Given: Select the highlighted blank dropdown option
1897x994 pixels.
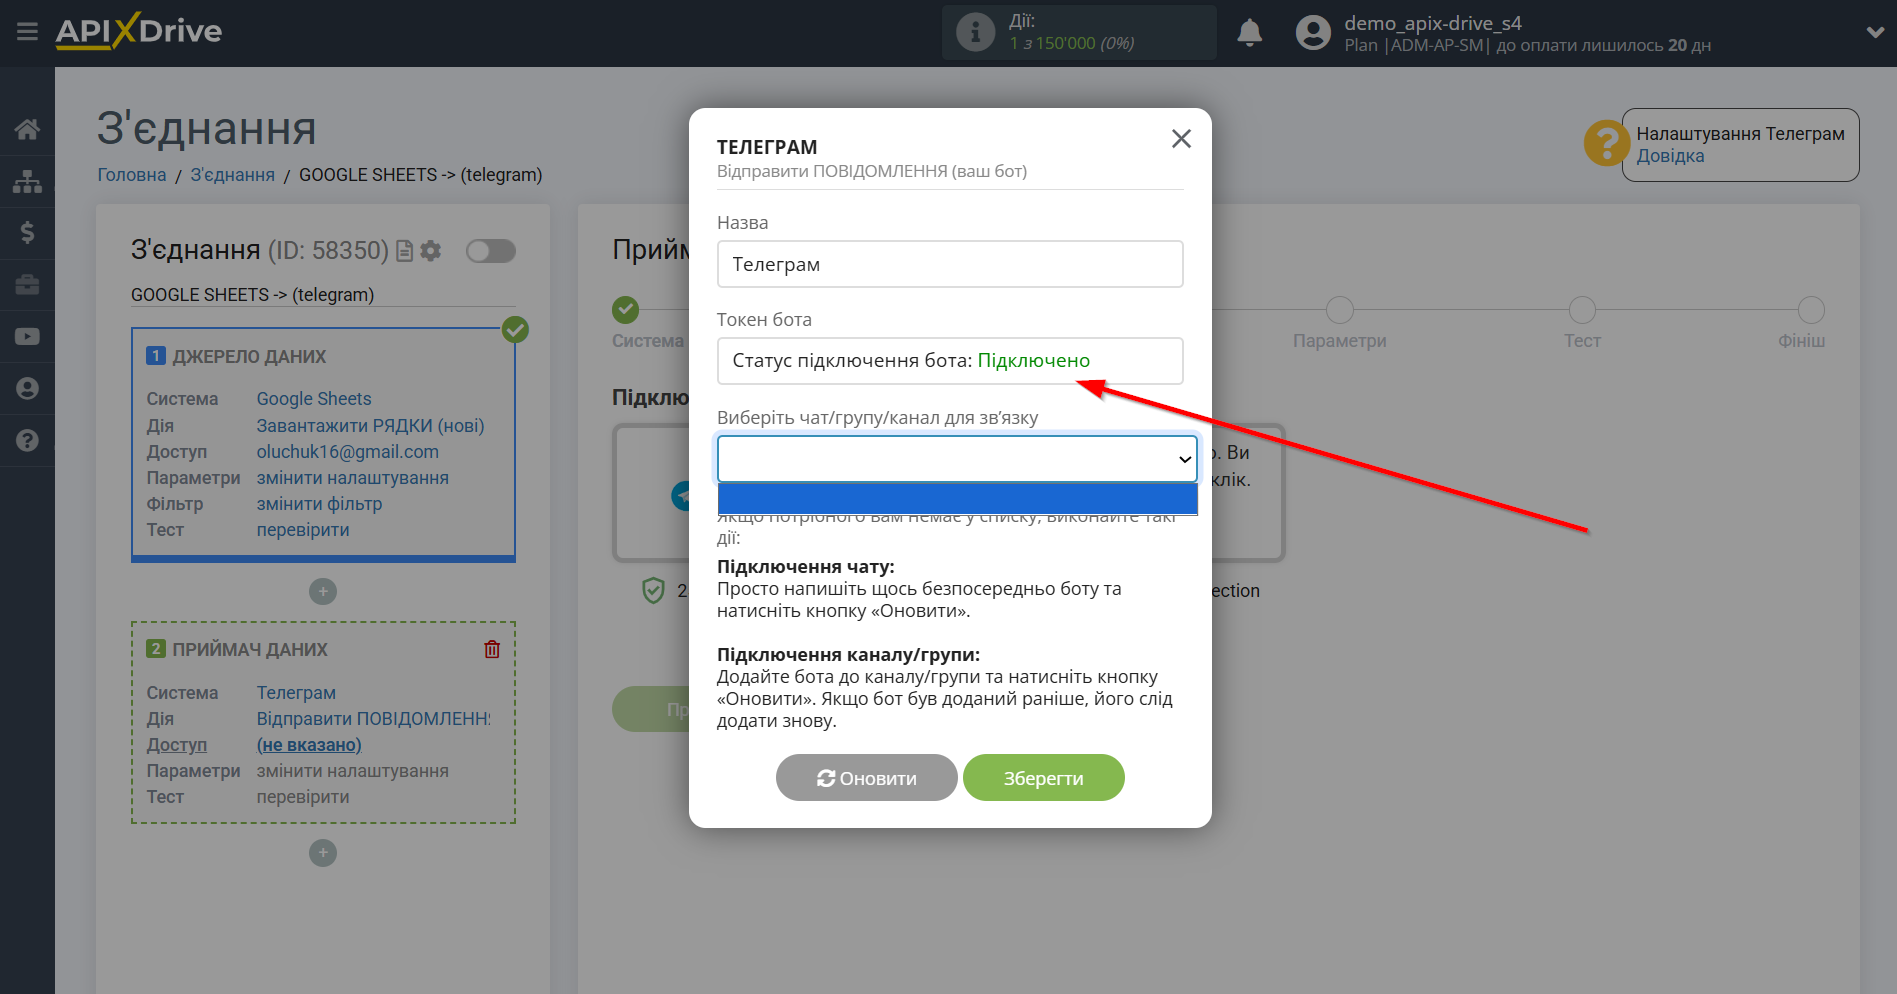Looking at the screenshot, I should click(x=957, y=498).
